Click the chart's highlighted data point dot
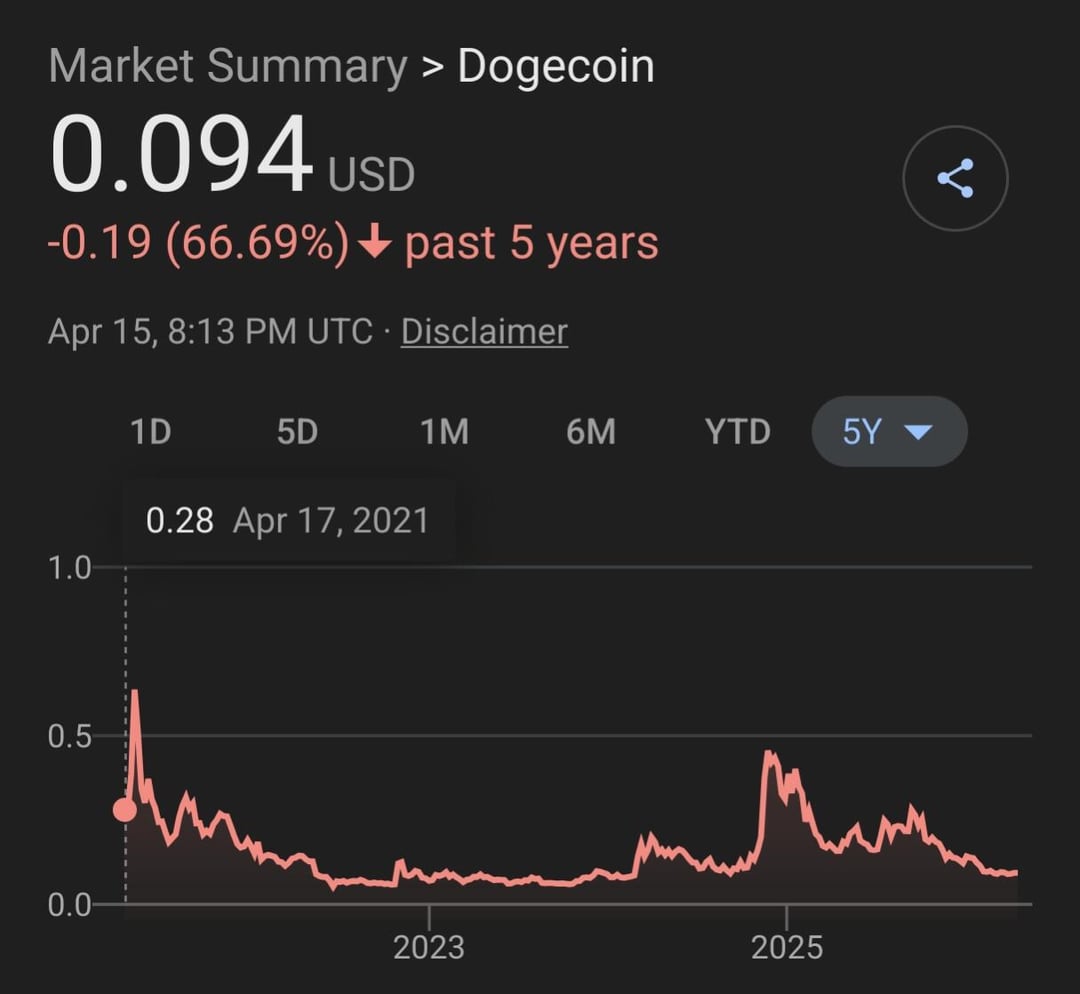This screenshot has width=1080, height=994. pos(125,809)
